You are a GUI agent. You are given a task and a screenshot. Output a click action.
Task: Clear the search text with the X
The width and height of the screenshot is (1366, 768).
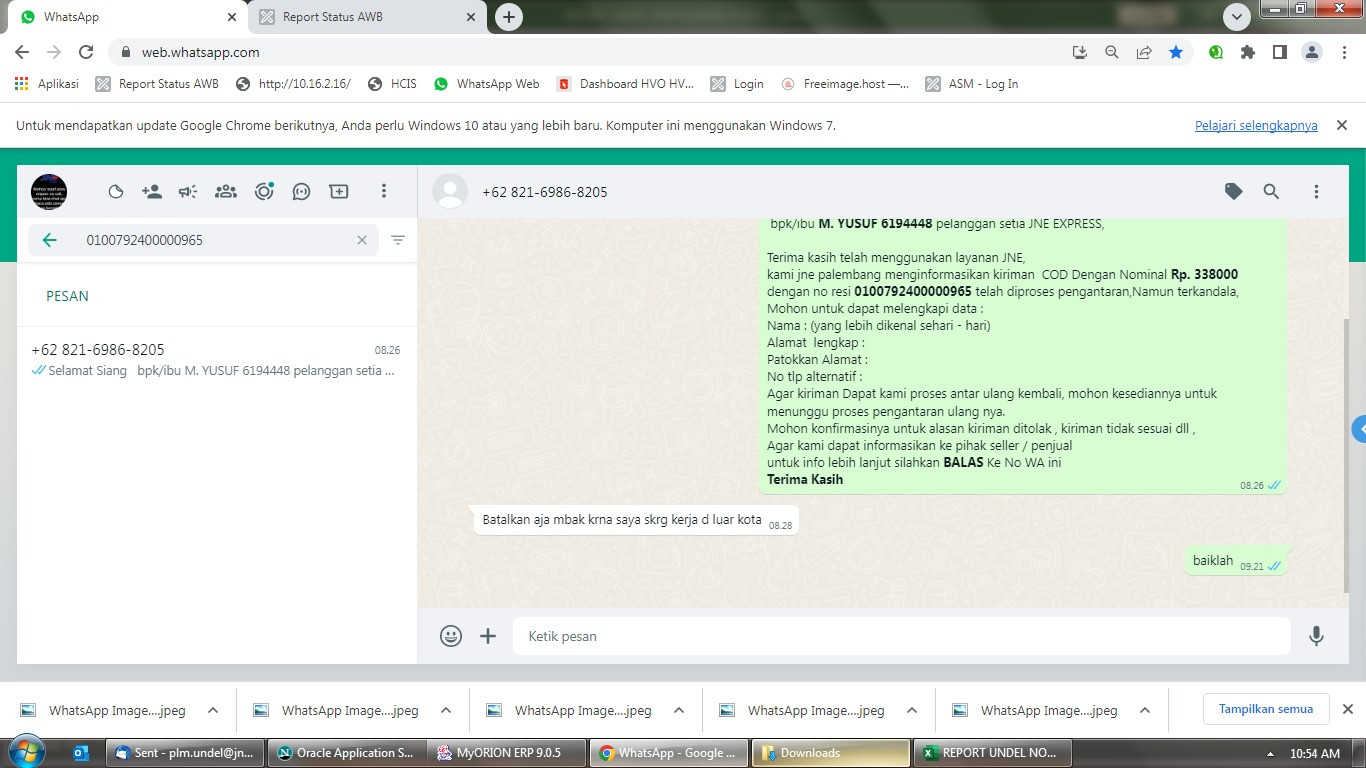point(362,240)
